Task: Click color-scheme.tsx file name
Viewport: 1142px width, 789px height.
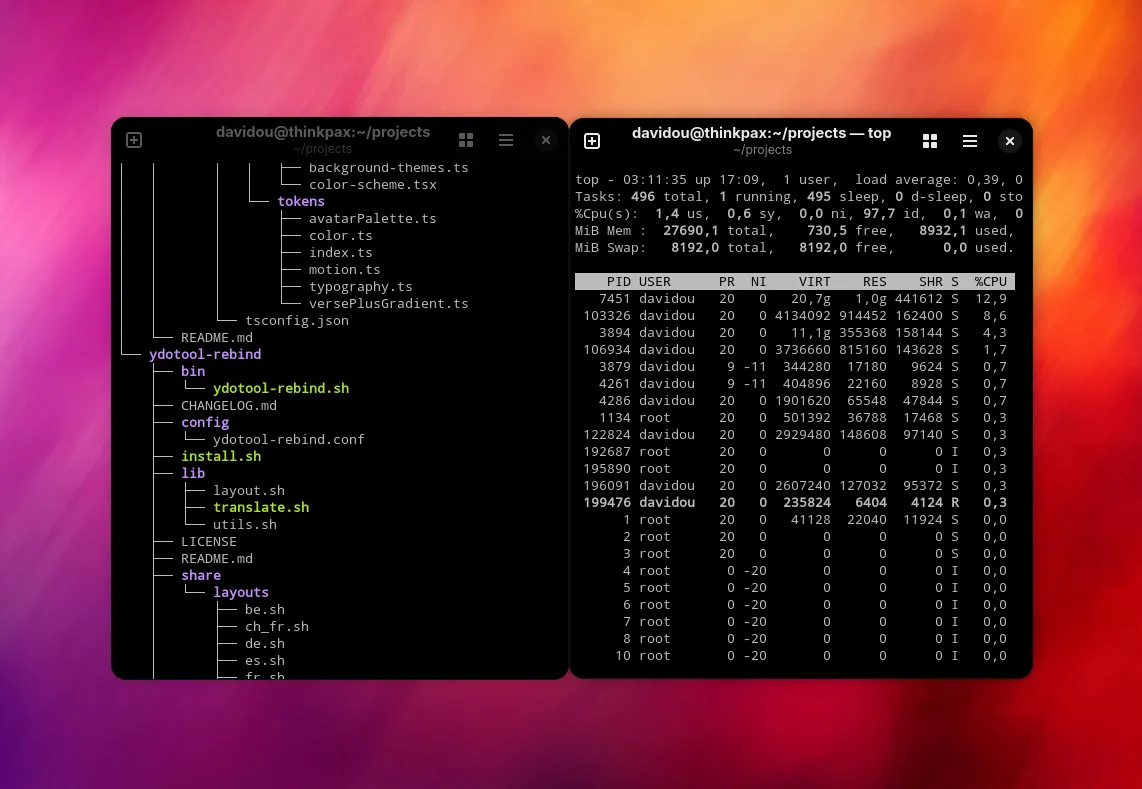Action: (372, 184)
